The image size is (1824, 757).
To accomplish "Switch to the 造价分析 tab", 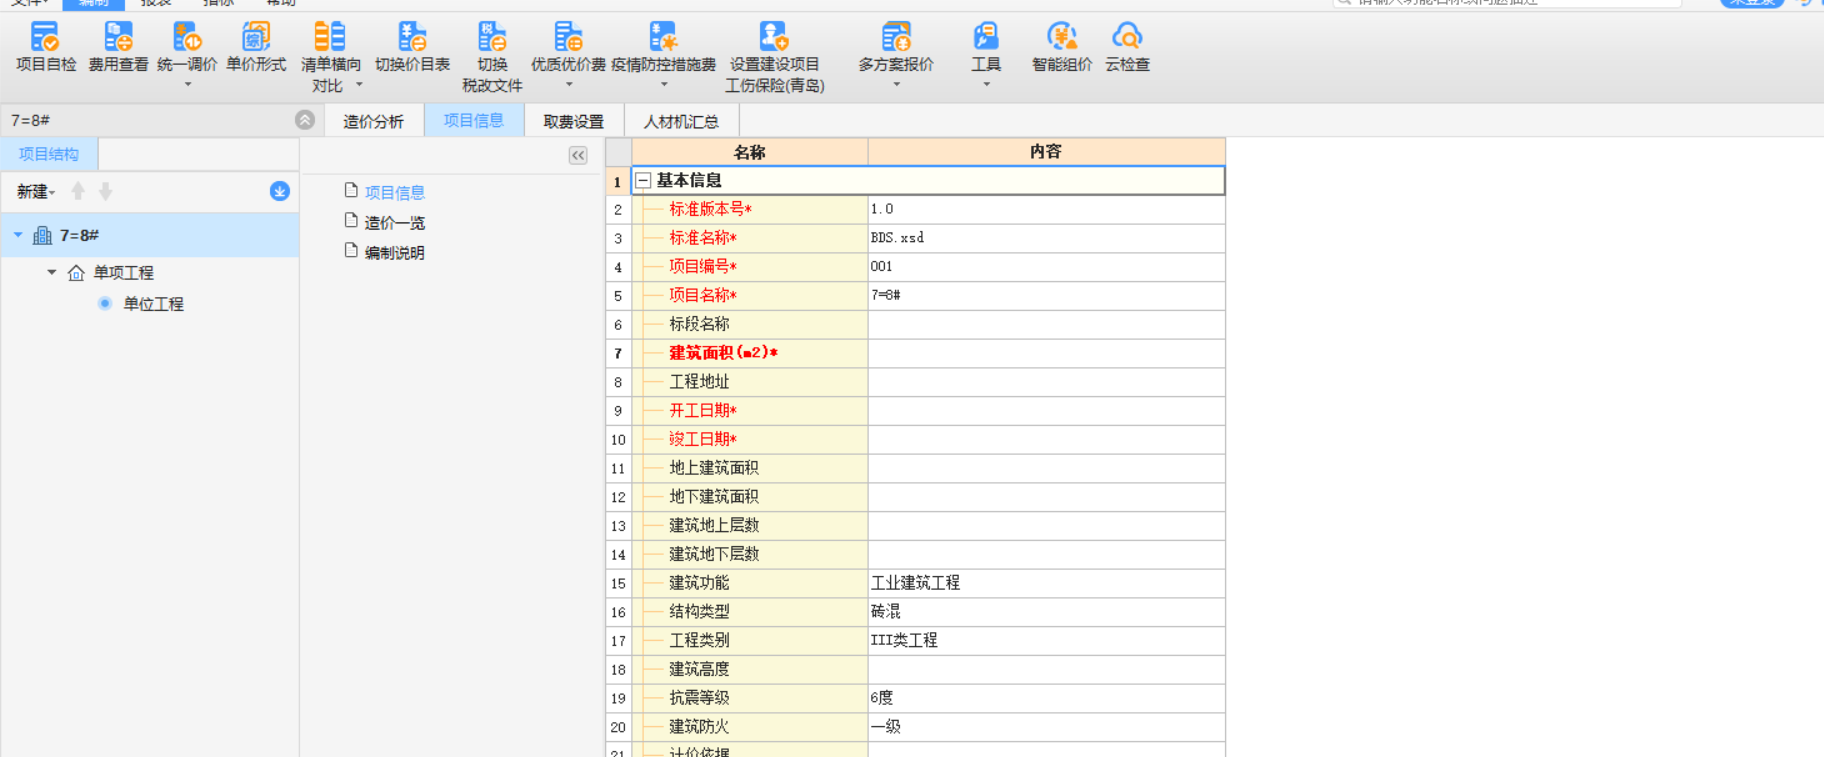I will [373, 121].
